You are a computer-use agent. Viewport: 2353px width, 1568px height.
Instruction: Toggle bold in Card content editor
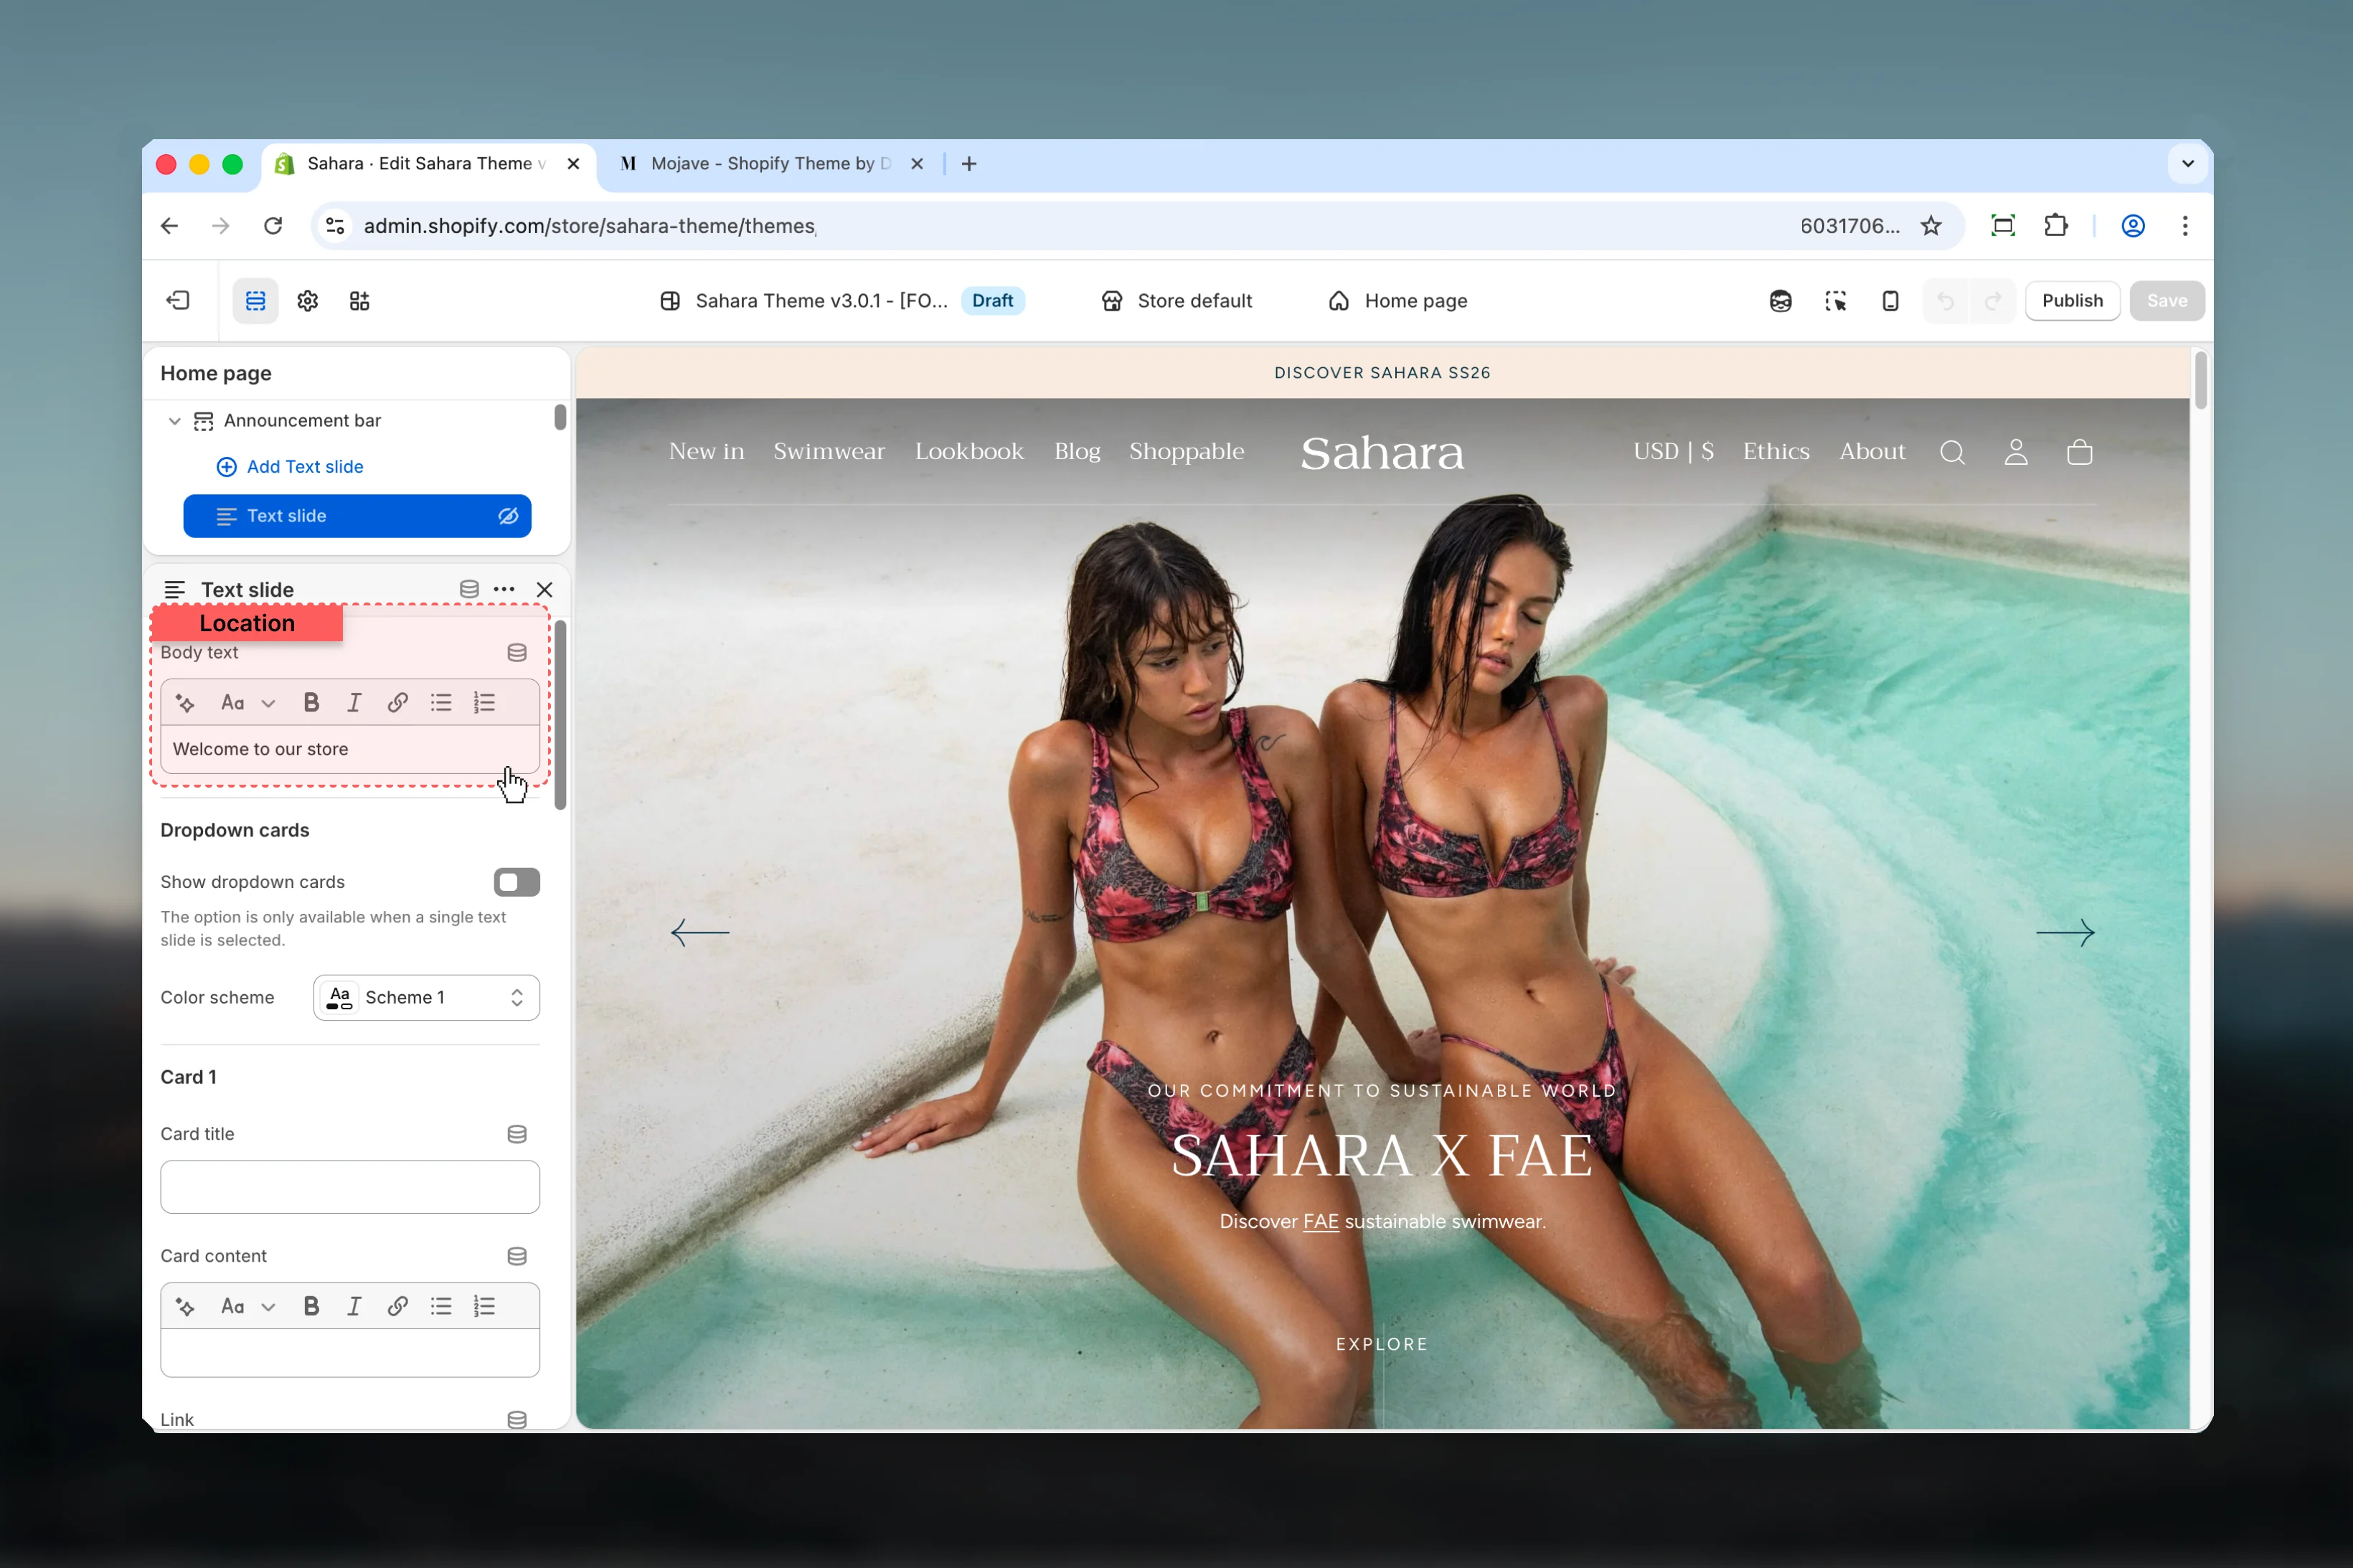click(312, 1306)
